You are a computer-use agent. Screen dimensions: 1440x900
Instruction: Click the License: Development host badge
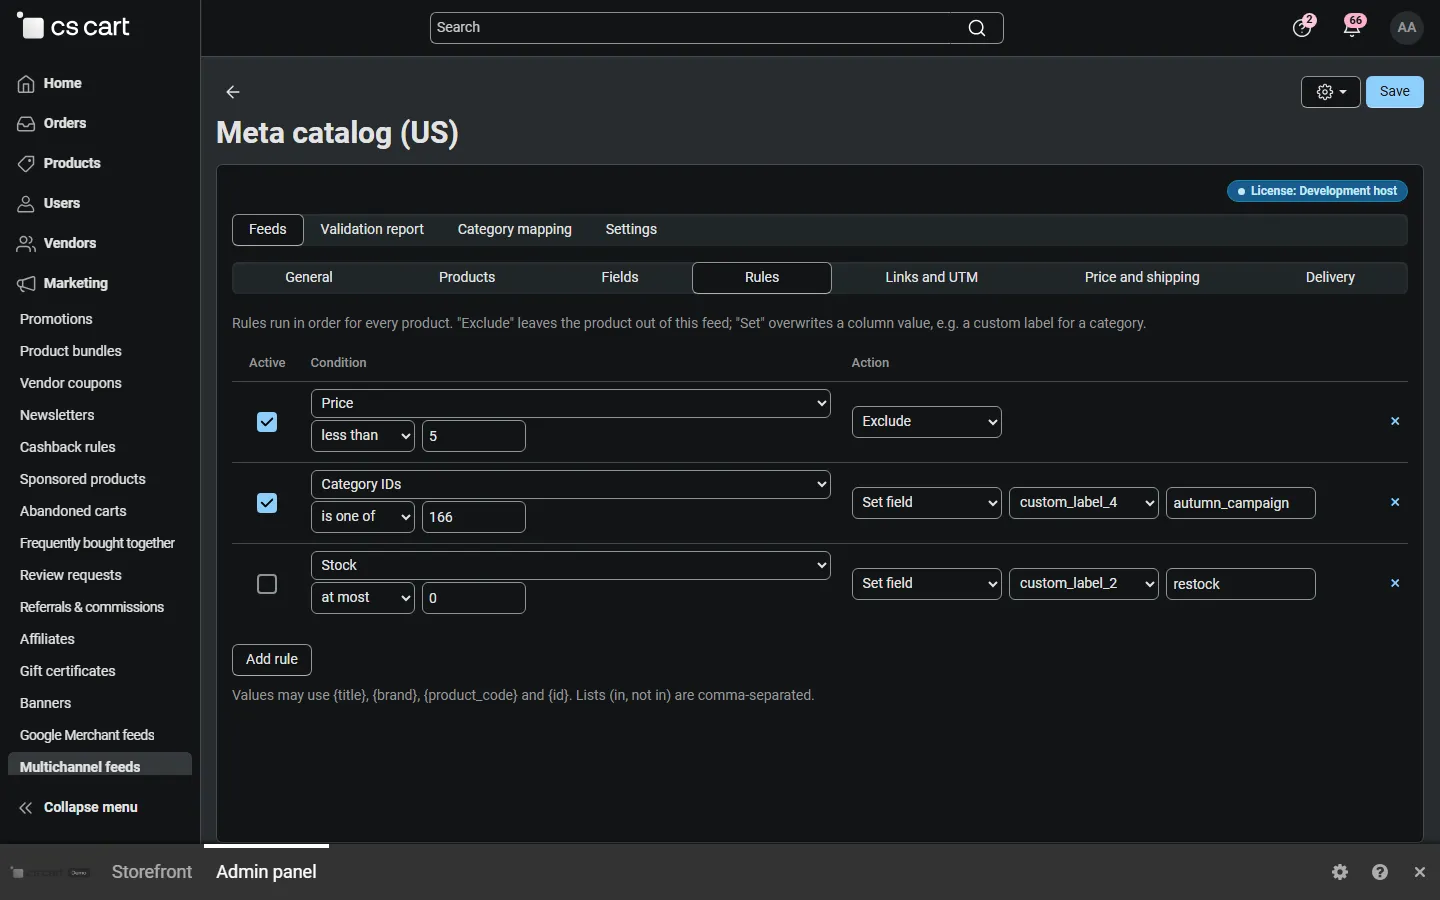tap(1318, 191)
